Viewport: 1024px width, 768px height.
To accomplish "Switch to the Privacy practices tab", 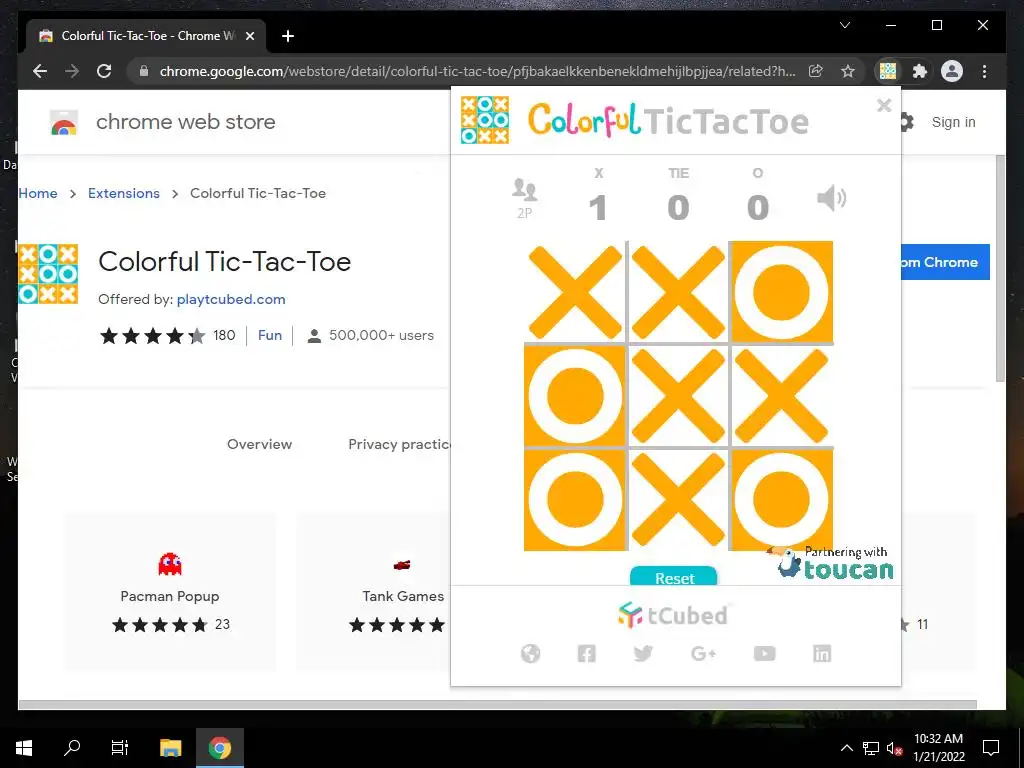I will click(399, 444).
